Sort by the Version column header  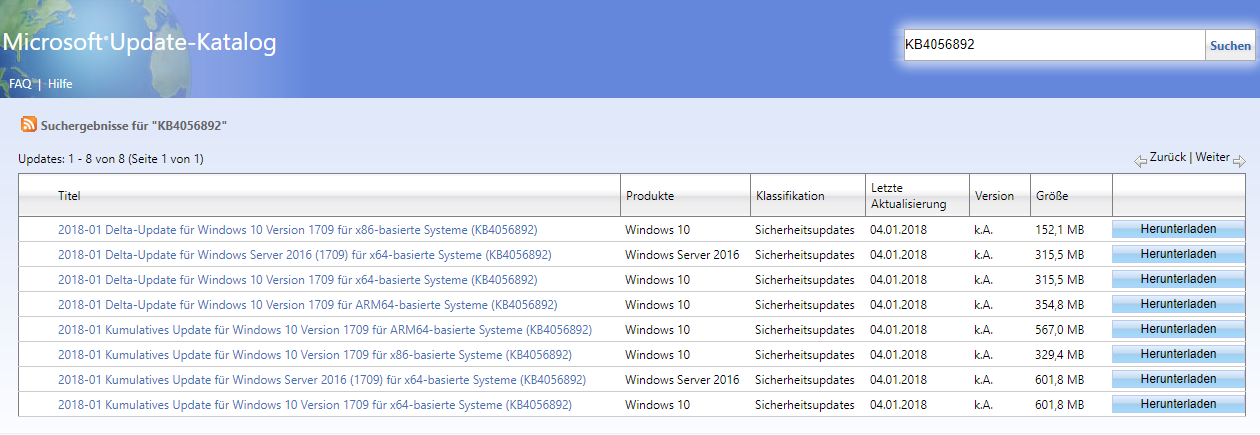(994, 196)
